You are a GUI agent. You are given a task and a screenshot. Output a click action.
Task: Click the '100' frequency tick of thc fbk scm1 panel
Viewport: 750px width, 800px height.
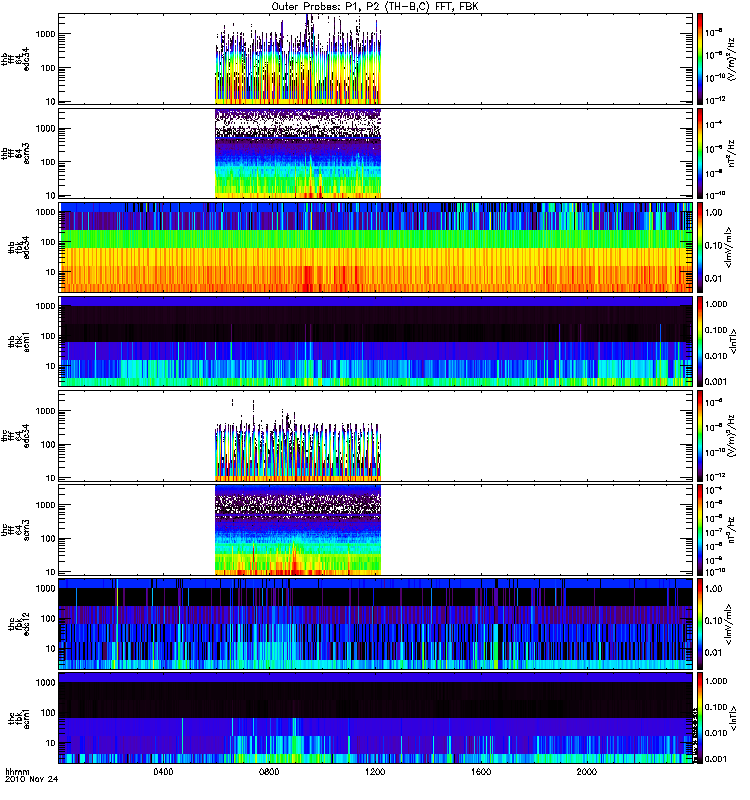pos(47,713)
